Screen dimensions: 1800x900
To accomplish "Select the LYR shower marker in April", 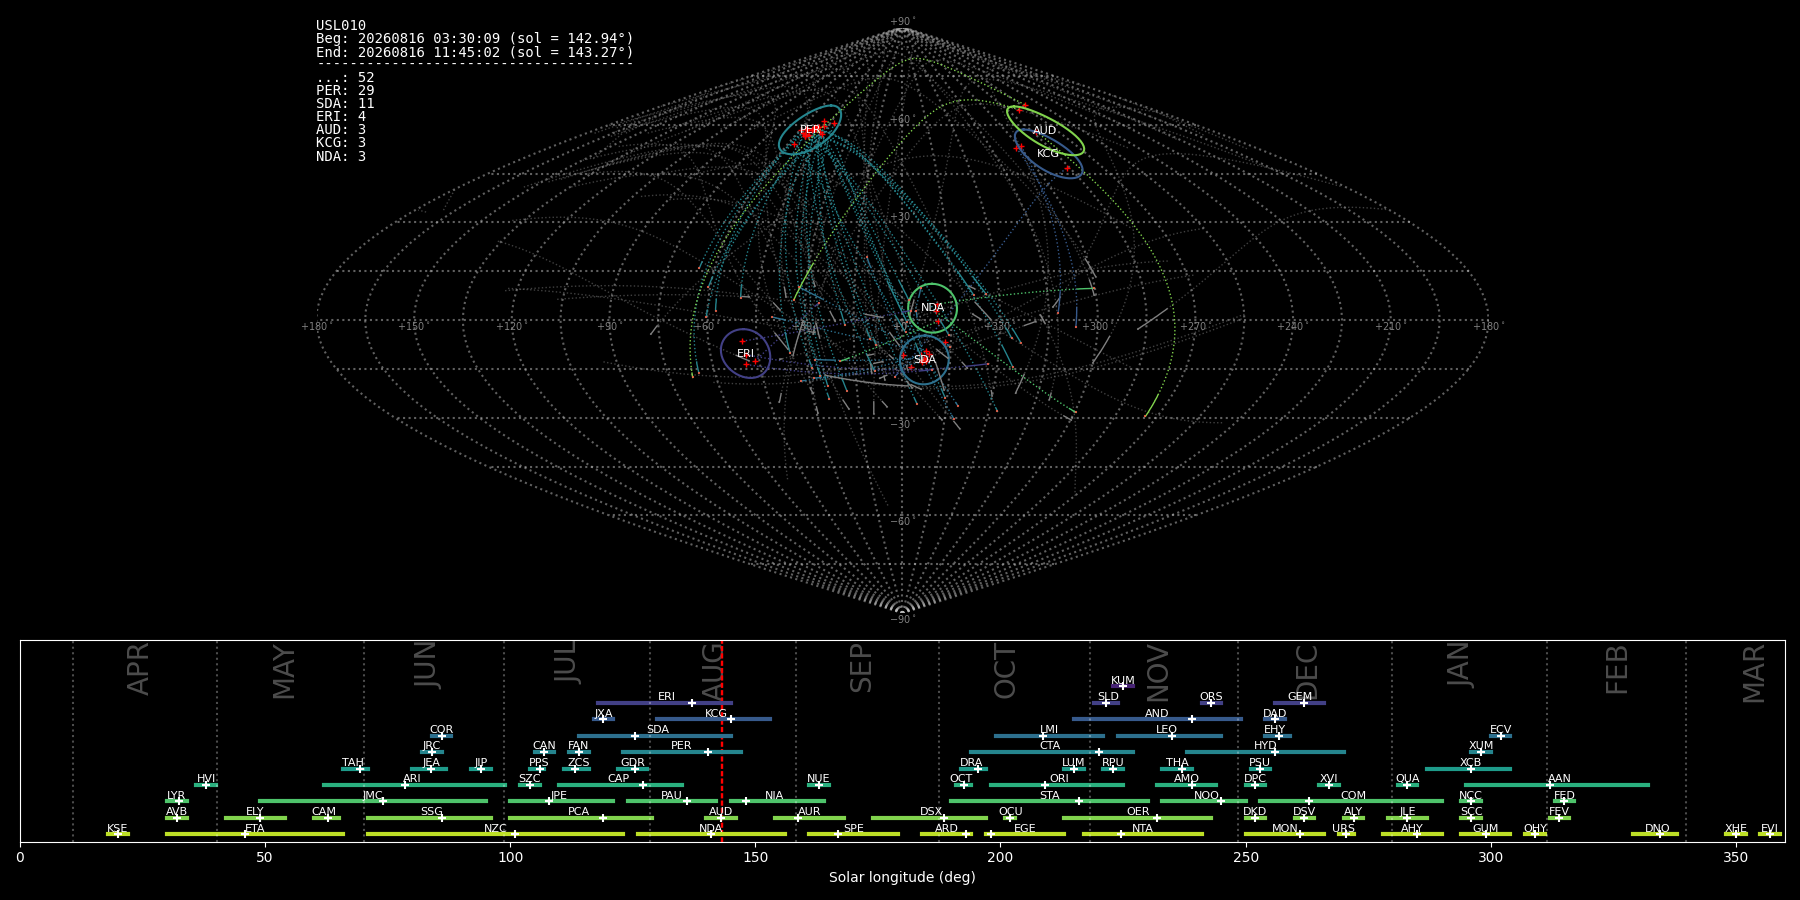I will click(179, 801).
